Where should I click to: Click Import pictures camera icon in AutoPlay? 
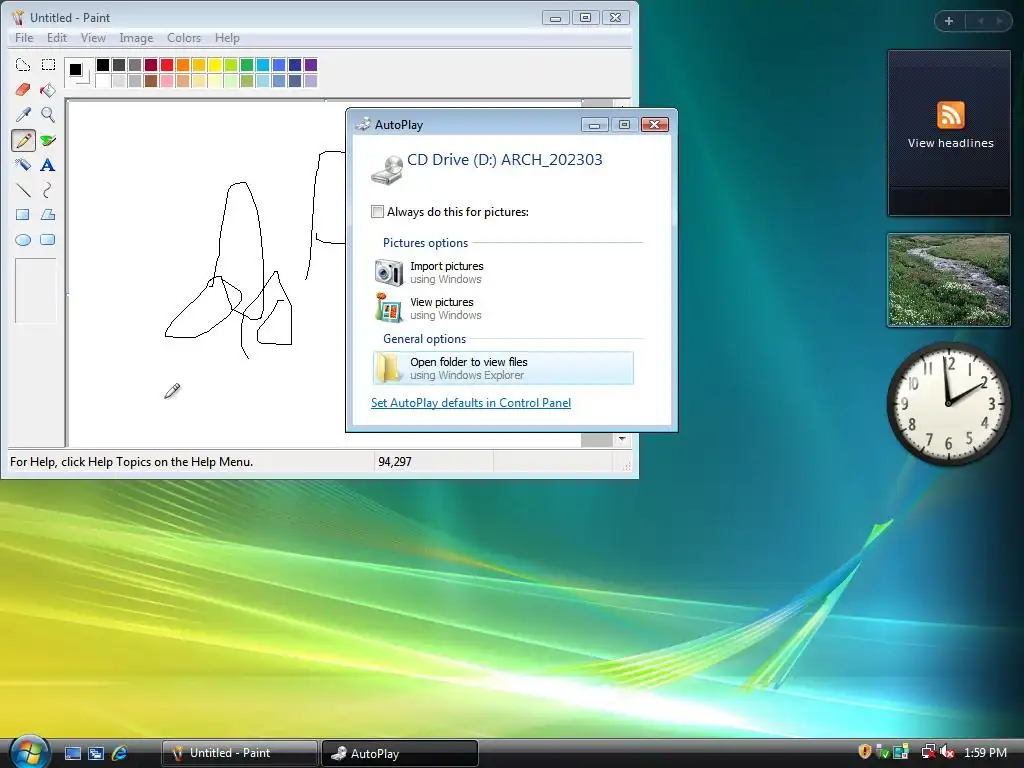[389, 272]
